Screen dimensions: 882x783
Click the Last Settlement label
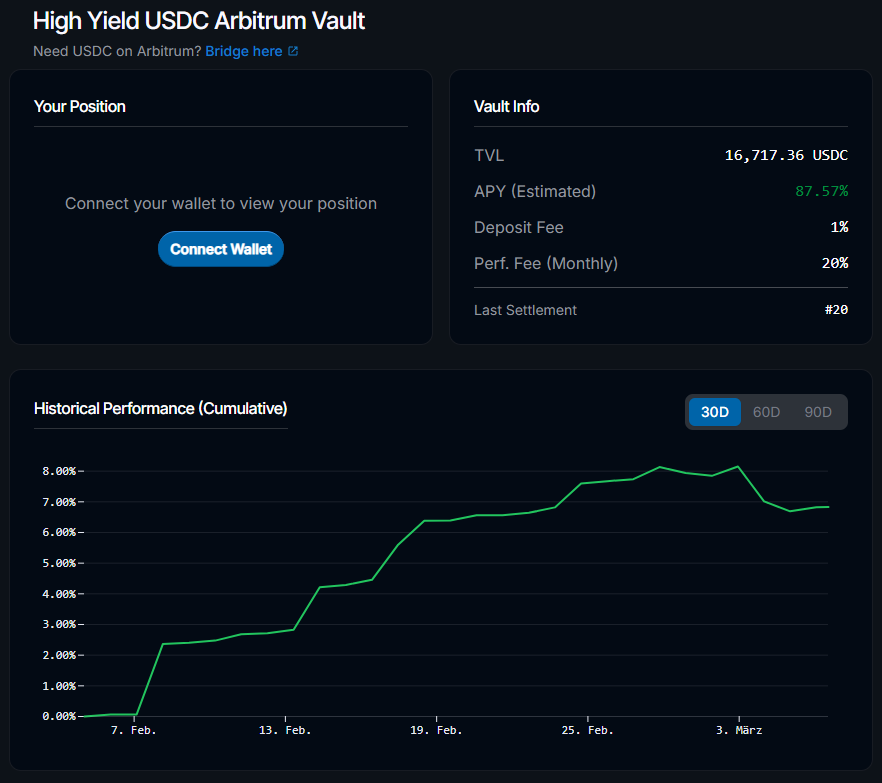coord(525,310)
